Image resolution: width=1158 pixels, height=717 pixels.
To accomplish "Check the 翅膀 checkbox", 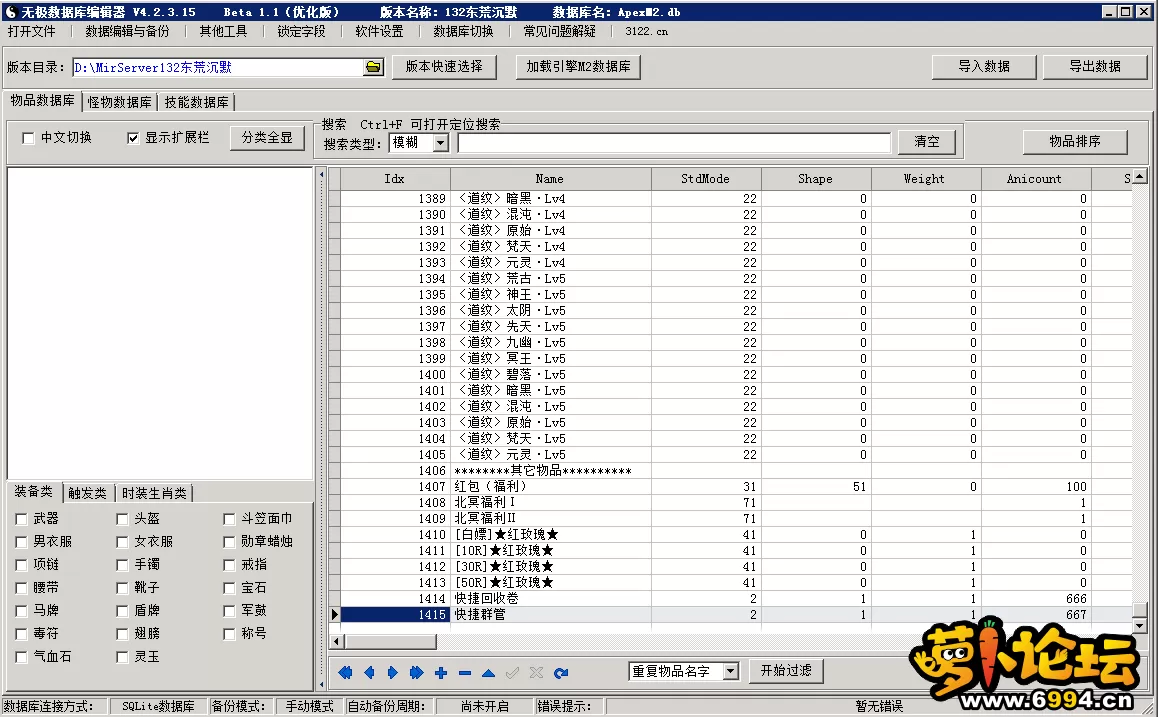I will (123, 634).
